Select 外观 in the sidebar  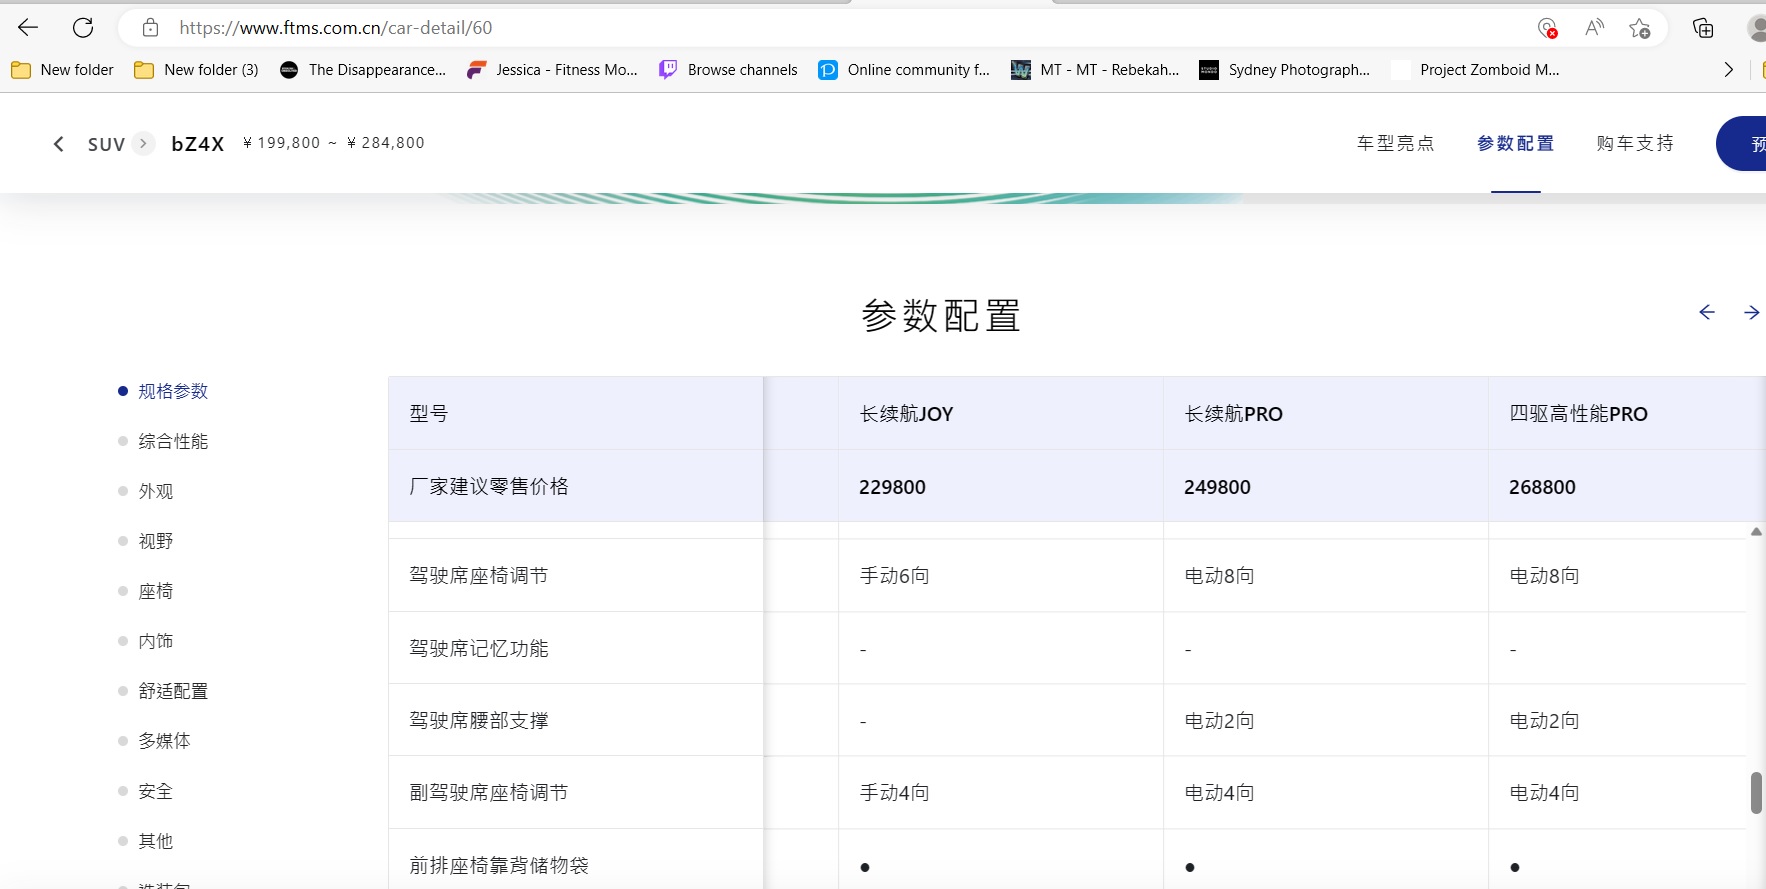[x=156, y=491]
